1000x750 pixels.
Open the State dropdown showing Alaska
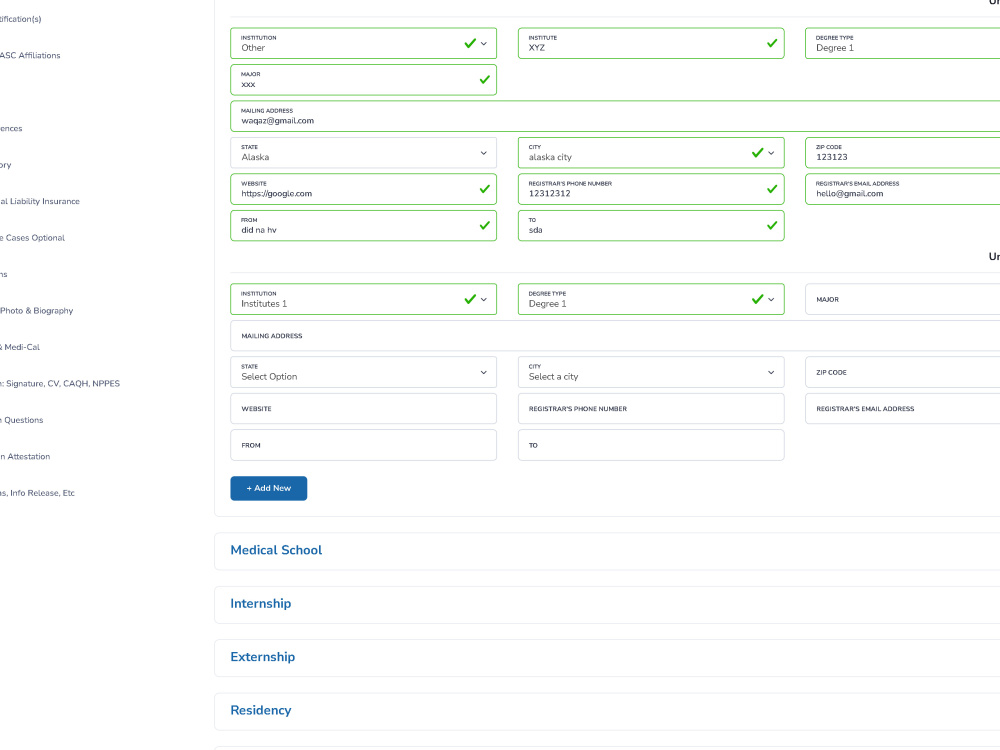(x=363, y=153)
